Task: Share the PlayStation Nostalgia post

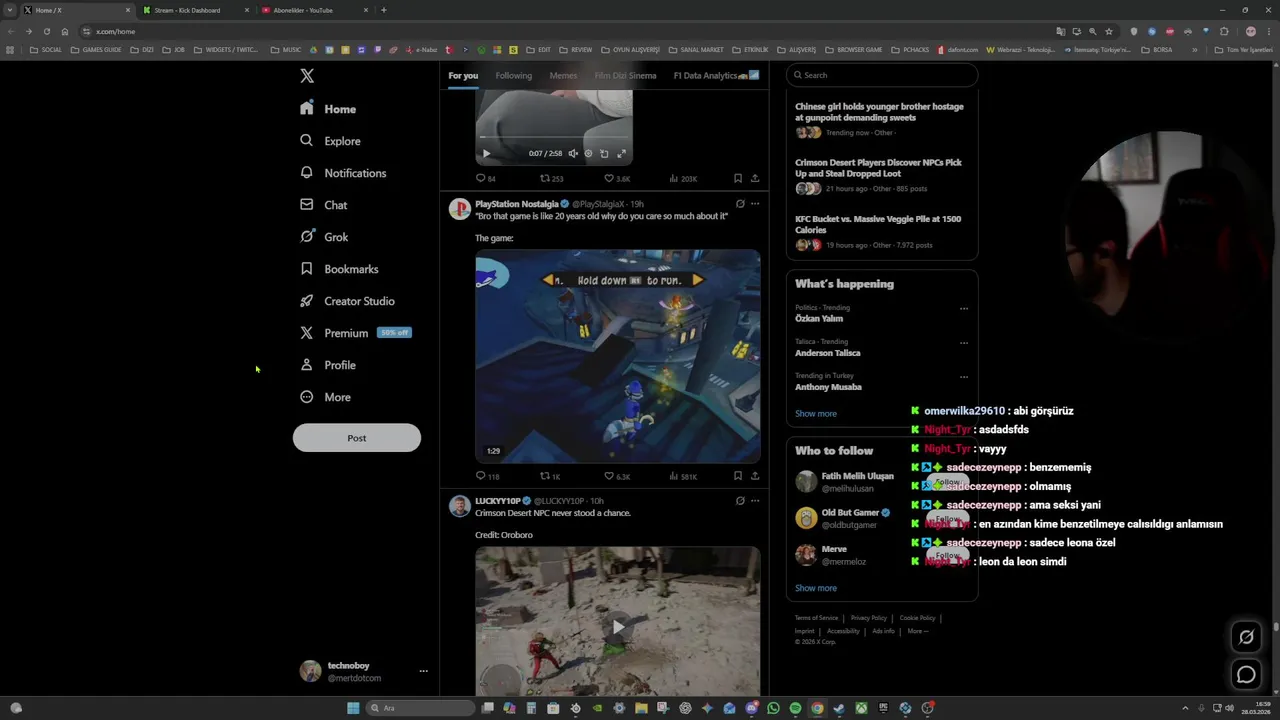Action: pos(755,476)
